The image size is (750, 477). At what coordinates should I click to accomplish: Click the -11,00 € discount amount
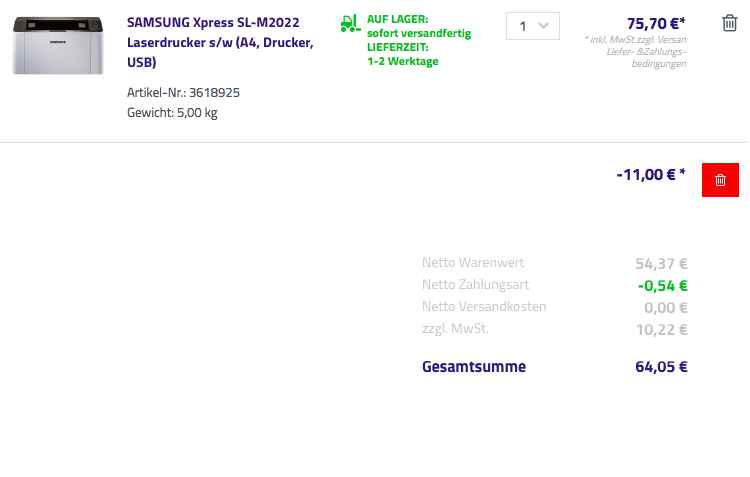click(651, 174)
